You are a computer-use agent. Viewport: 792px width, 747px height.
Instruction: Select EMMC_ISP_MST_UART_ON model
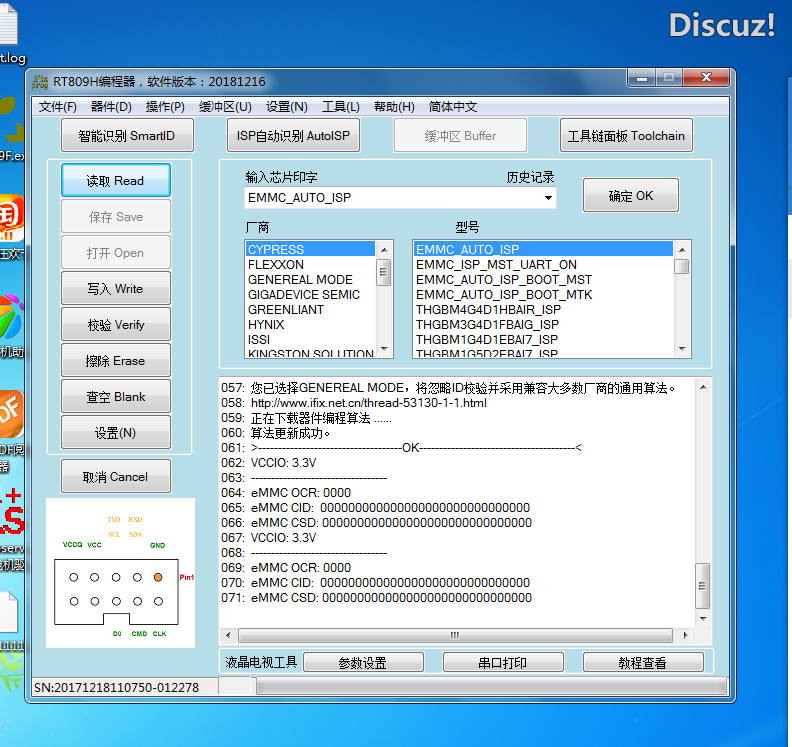pyautogui.click(x=543, y=264)
